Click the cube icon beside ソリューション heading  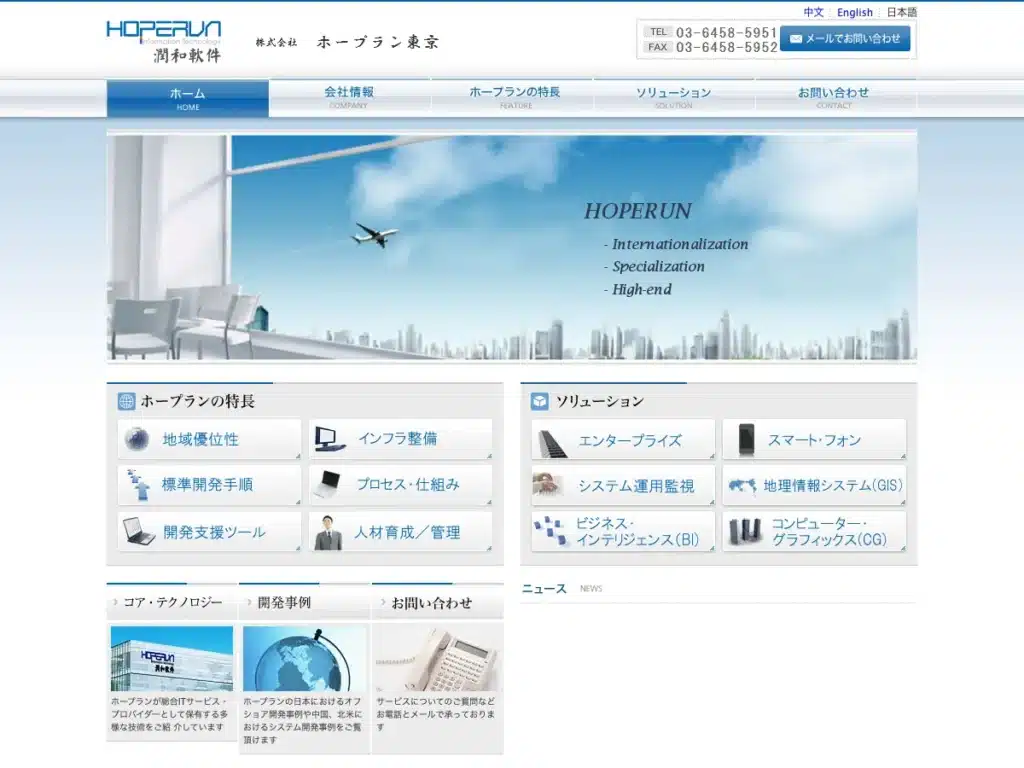tap(539, 401)
